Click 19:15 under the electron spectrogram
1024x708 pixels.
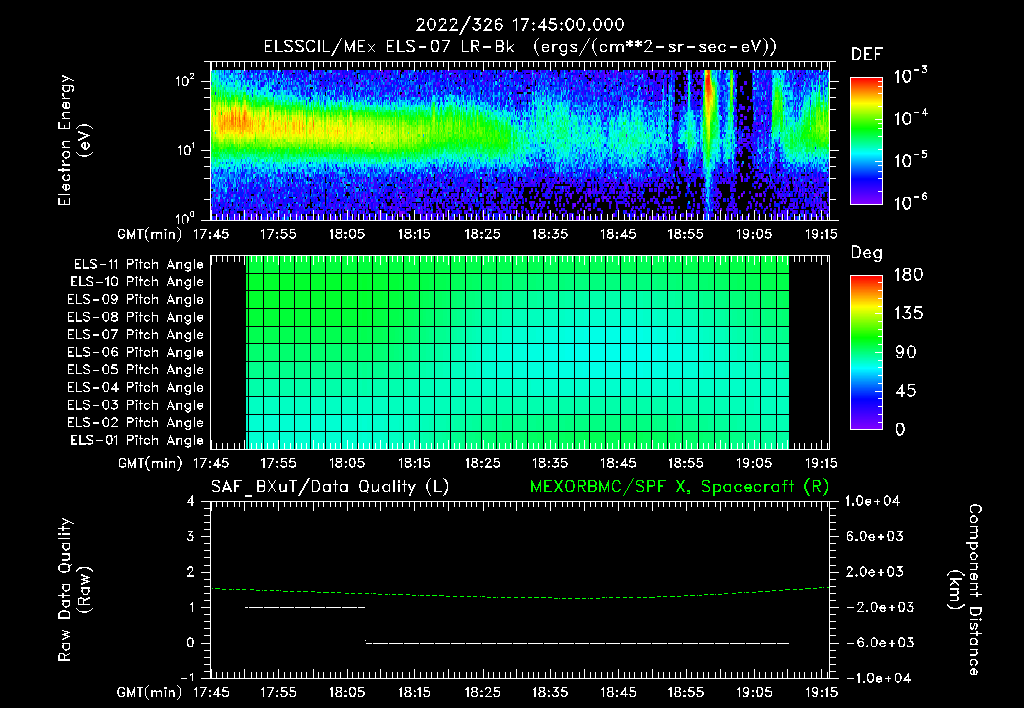[x=821, y=234]
